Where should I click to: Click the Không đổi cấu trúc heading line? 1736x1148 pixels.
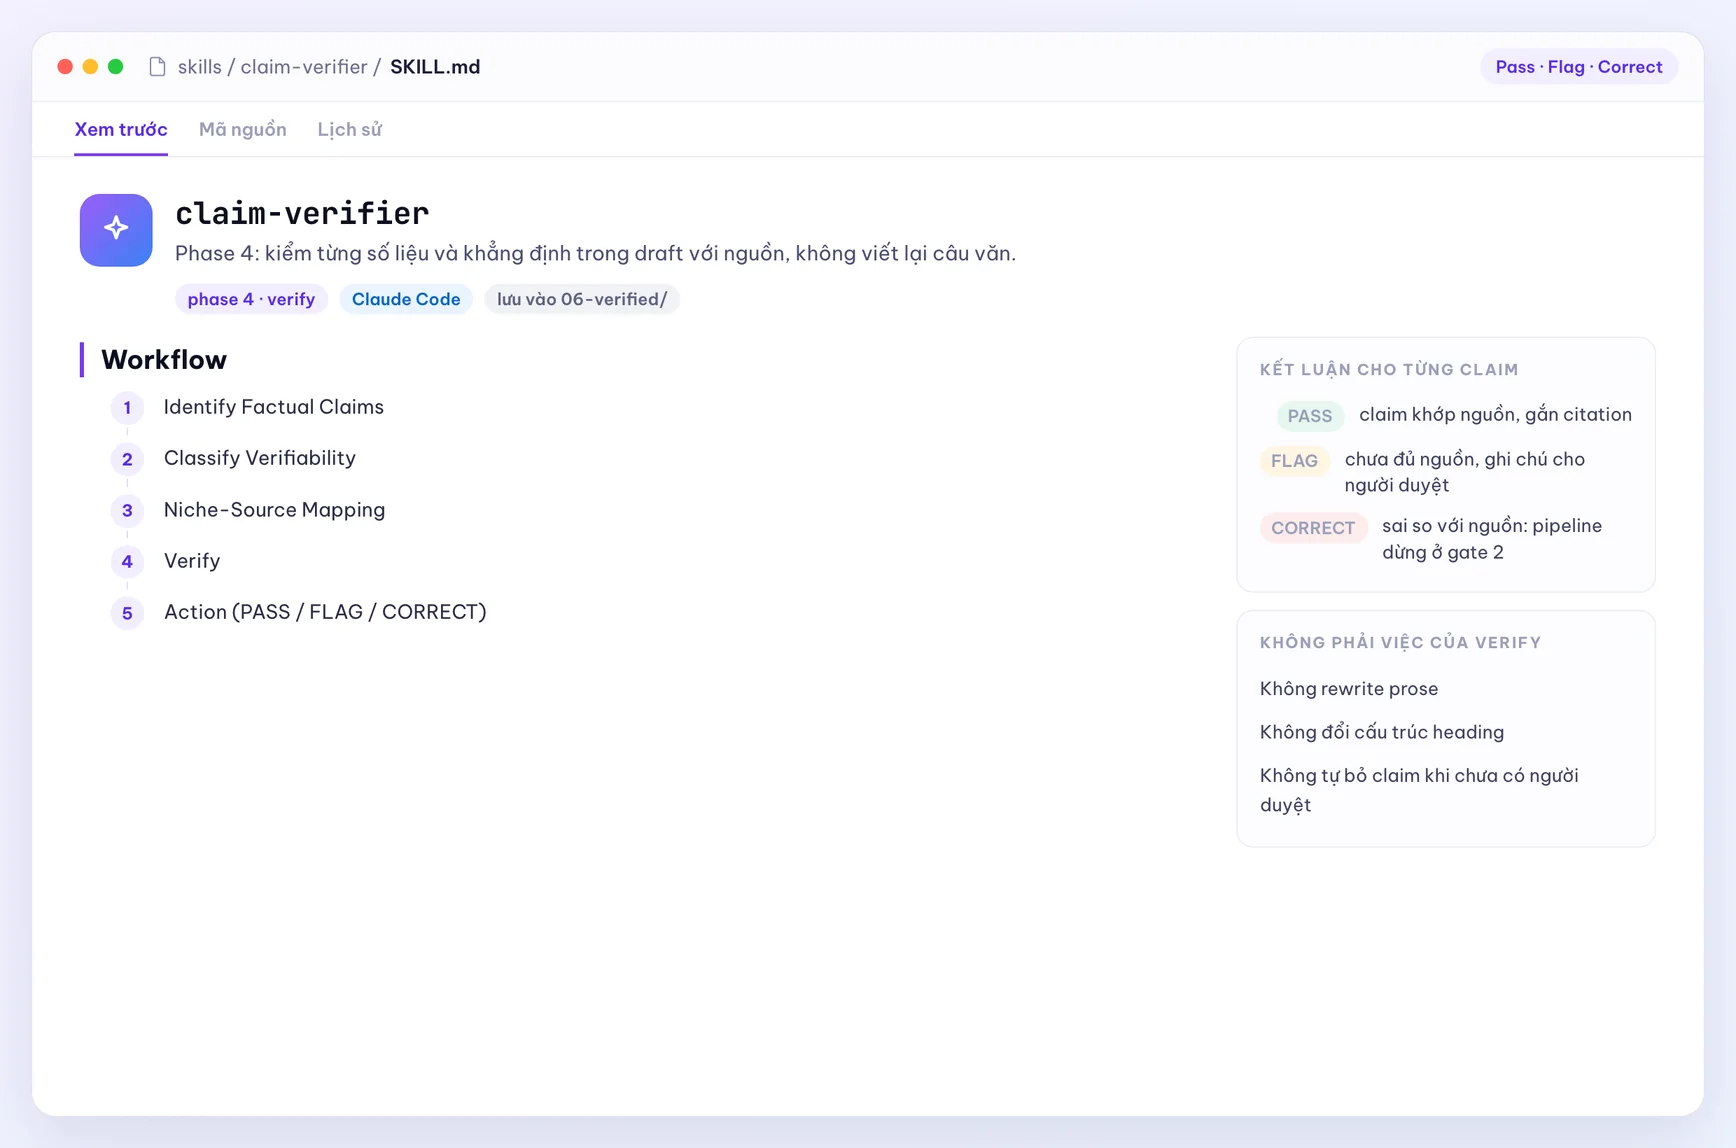(1382, 732)
